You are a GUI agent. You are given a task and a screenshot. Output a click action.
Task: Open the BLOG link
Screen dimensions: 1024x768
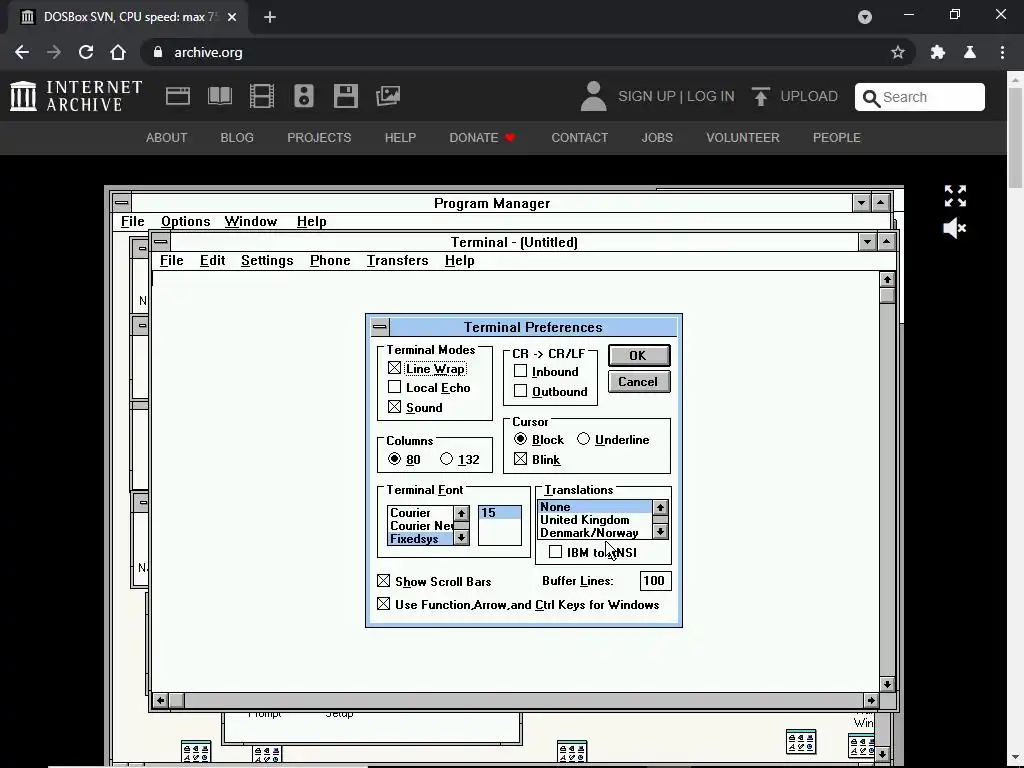(x=237, y=138)
